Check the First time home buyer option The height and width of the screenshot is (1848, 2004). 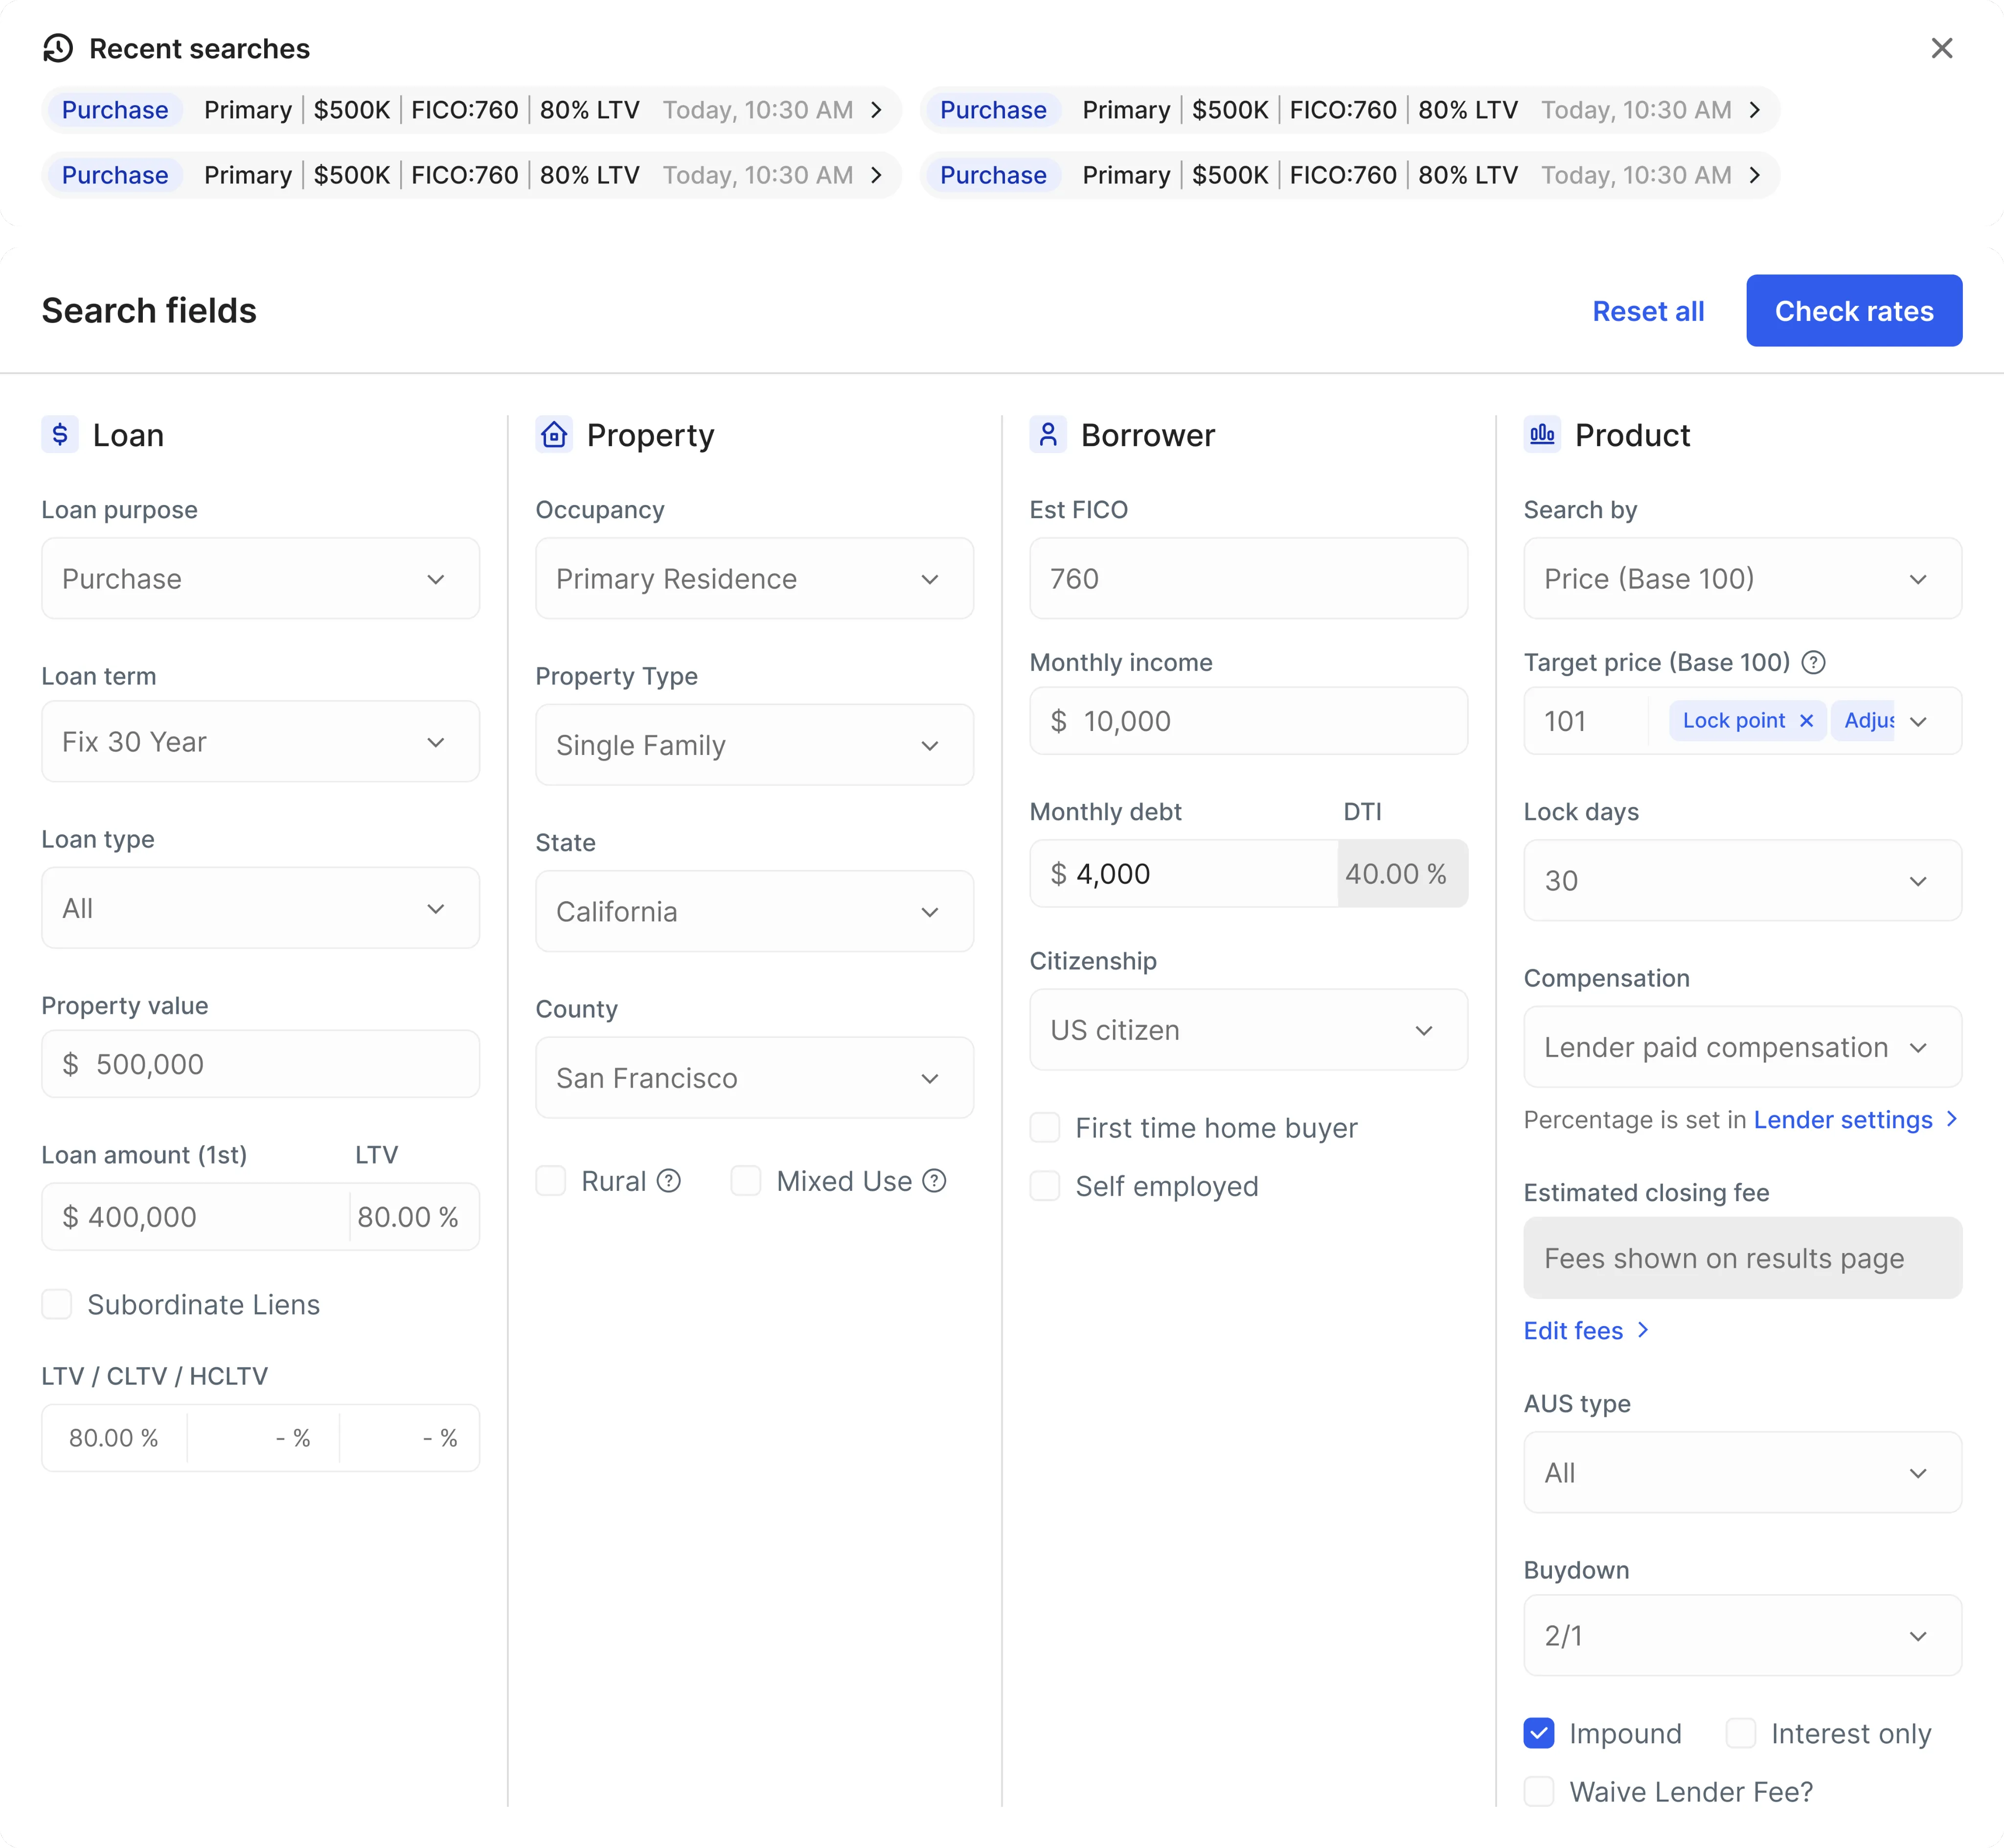pos(1045,1127)
